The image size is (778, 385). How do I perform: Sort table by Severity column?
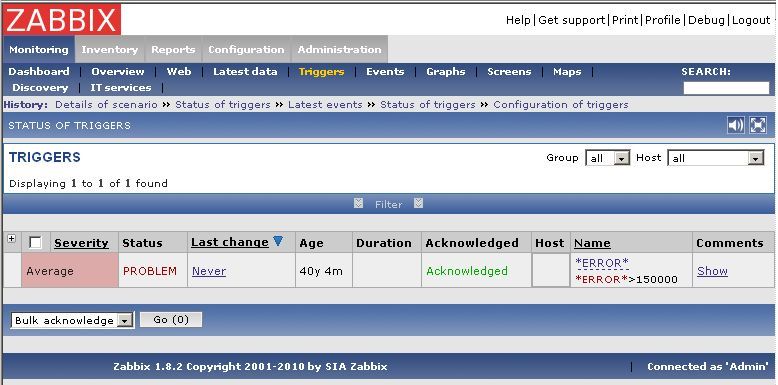coord(81,243)
